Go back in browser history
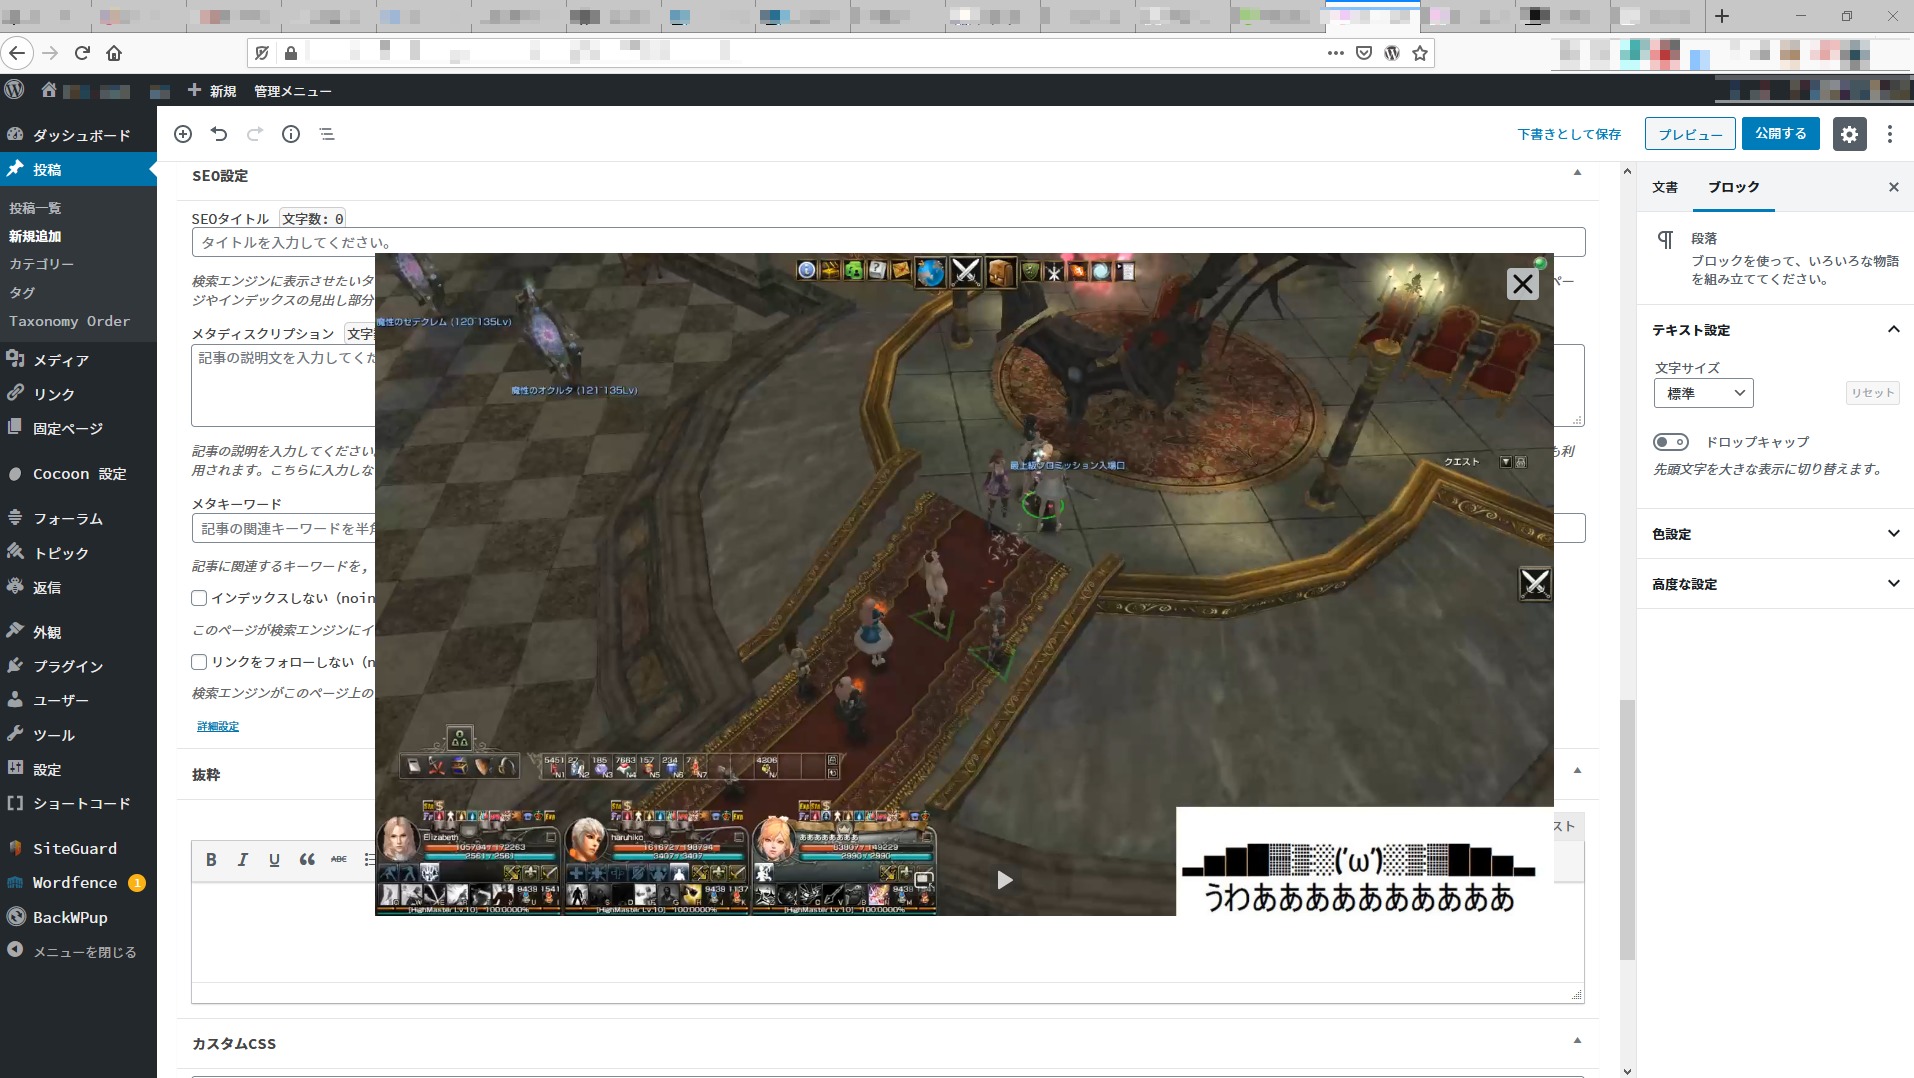The image size is (1914, 1078). [17, 53]
